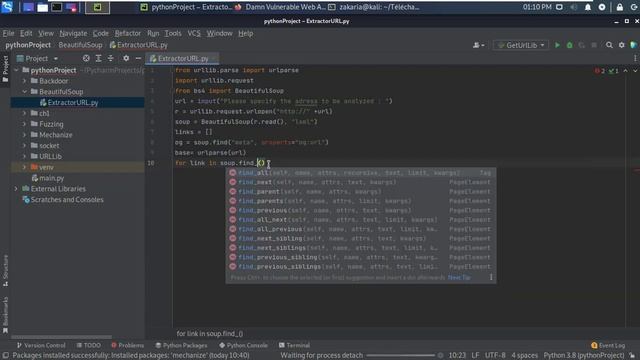This screenshot has height=360, width=640.
Task: Open Python Packages tool window
Action: tap(181, 345)
